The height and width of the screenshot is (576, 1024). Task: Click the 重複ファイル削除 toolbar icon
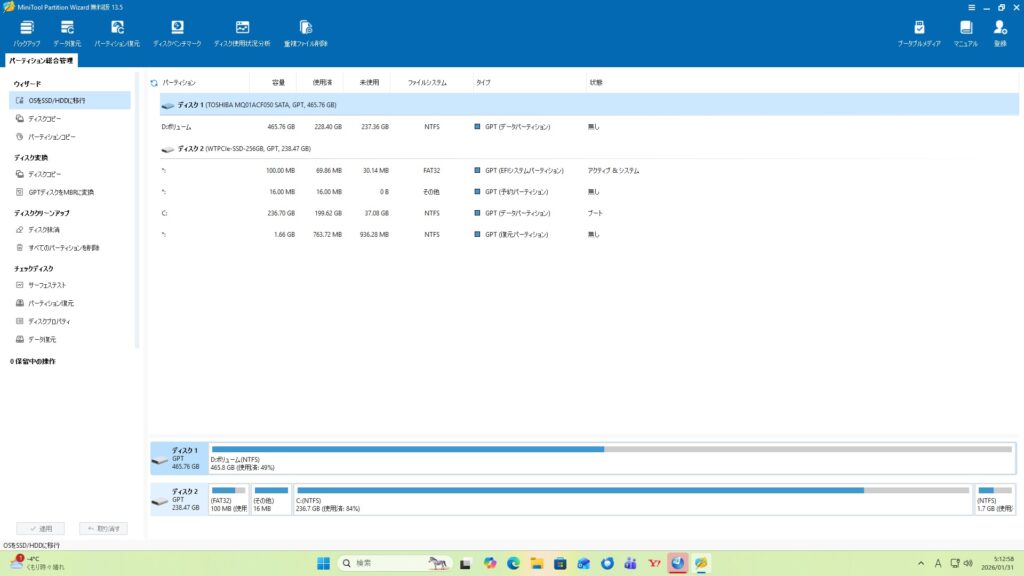point(305,33)
